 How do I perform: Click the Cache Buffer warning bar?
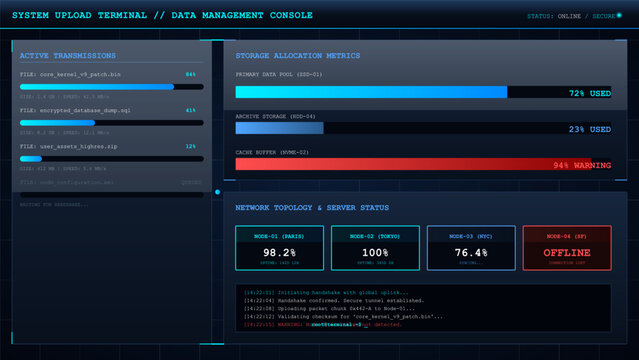(423, 164)
